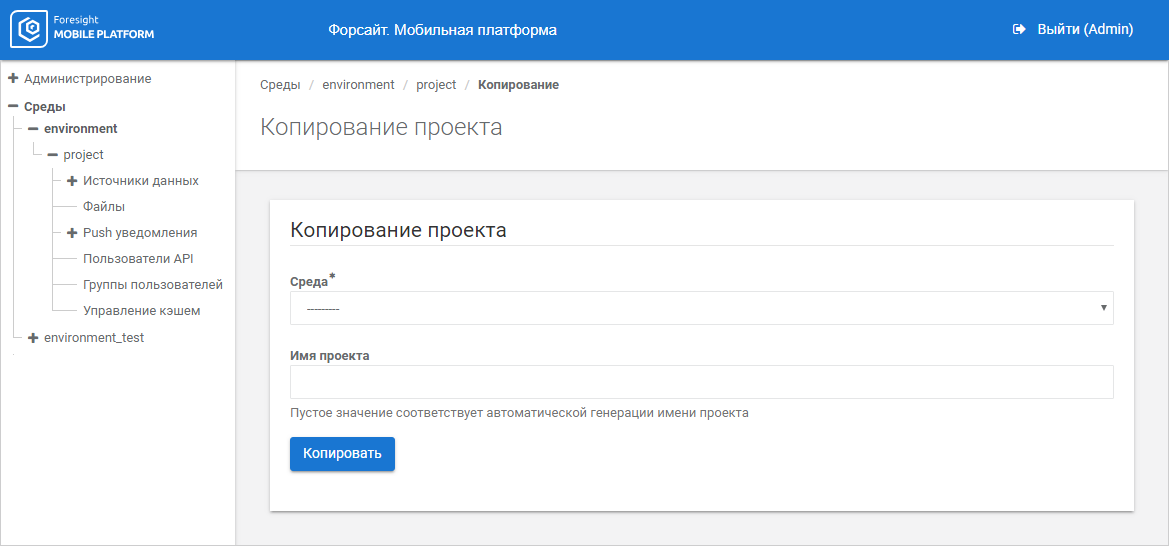The image size is (1169, 546).
Task: Click the Foresight Mobile Platform logo
Action: click(x=82, y=29)
